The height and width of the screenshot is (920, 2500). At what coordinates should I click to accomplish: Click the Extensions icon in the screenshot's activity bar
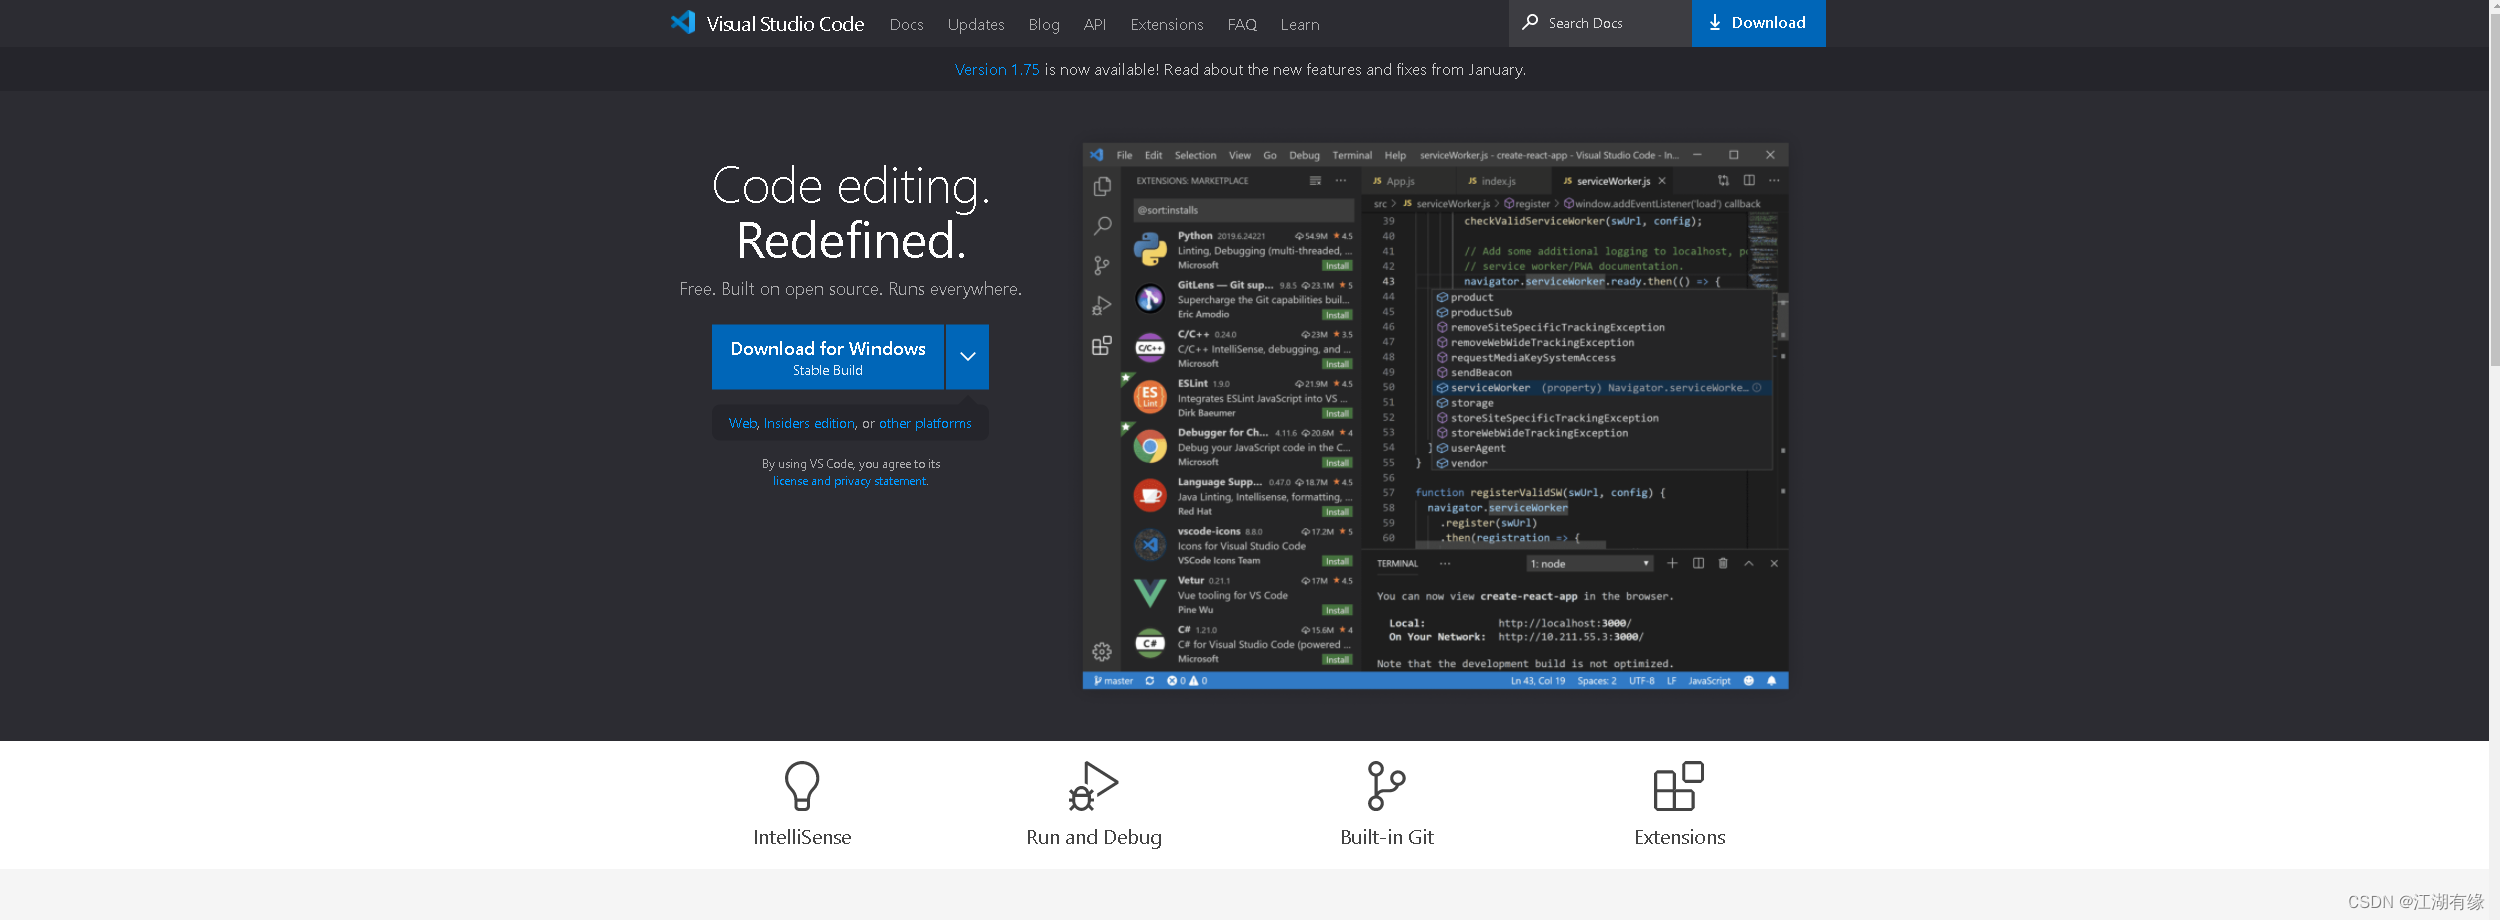point(1102,345)
